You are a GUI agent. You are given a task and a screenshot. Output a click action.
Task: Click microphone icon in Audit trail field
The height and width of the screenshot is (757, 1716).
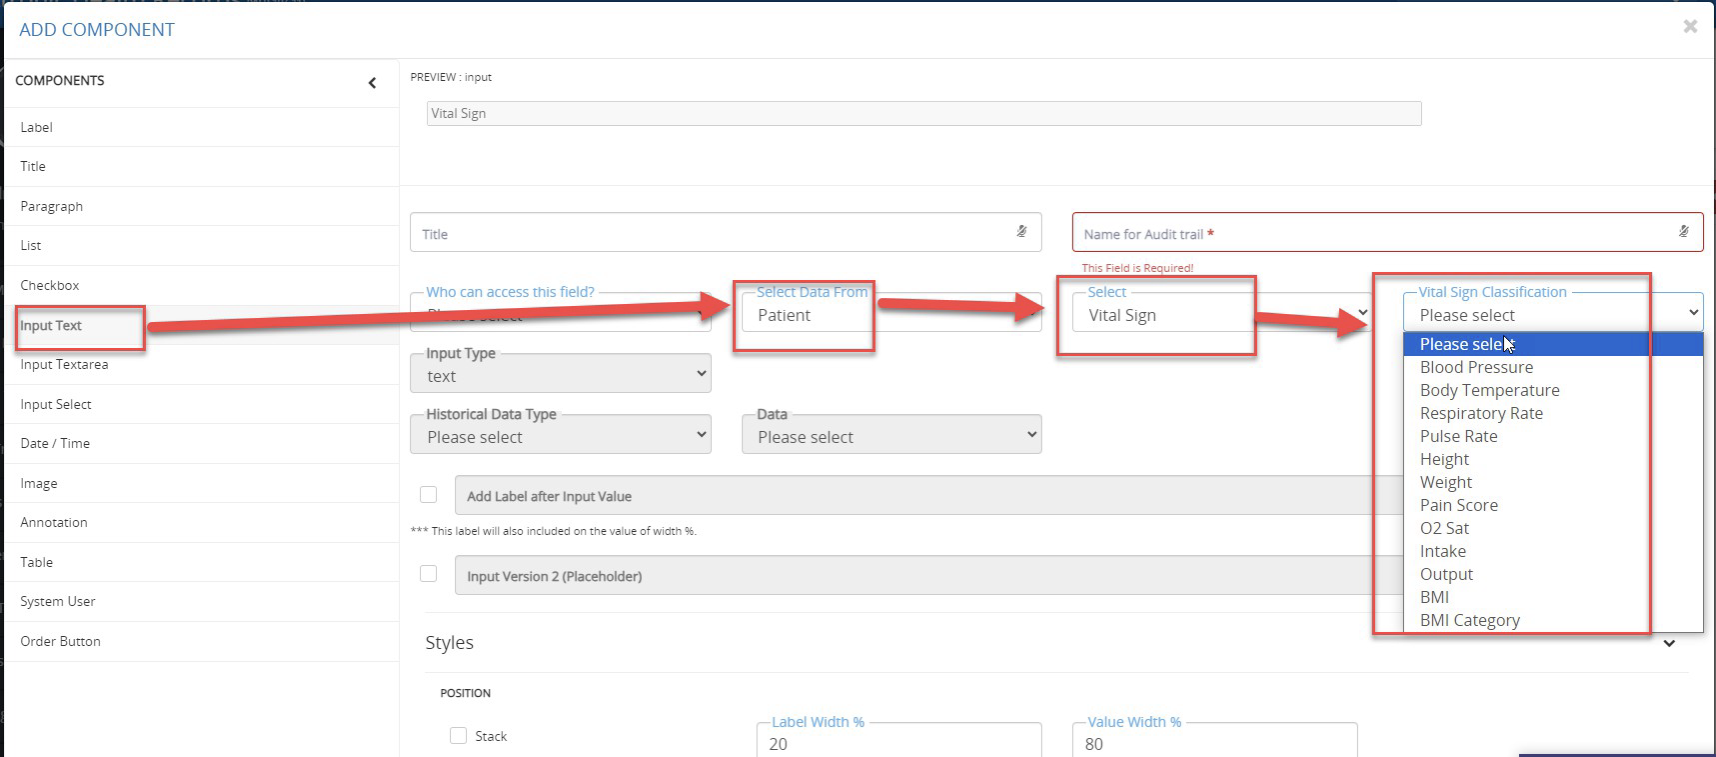click(x=1684, y=232)
